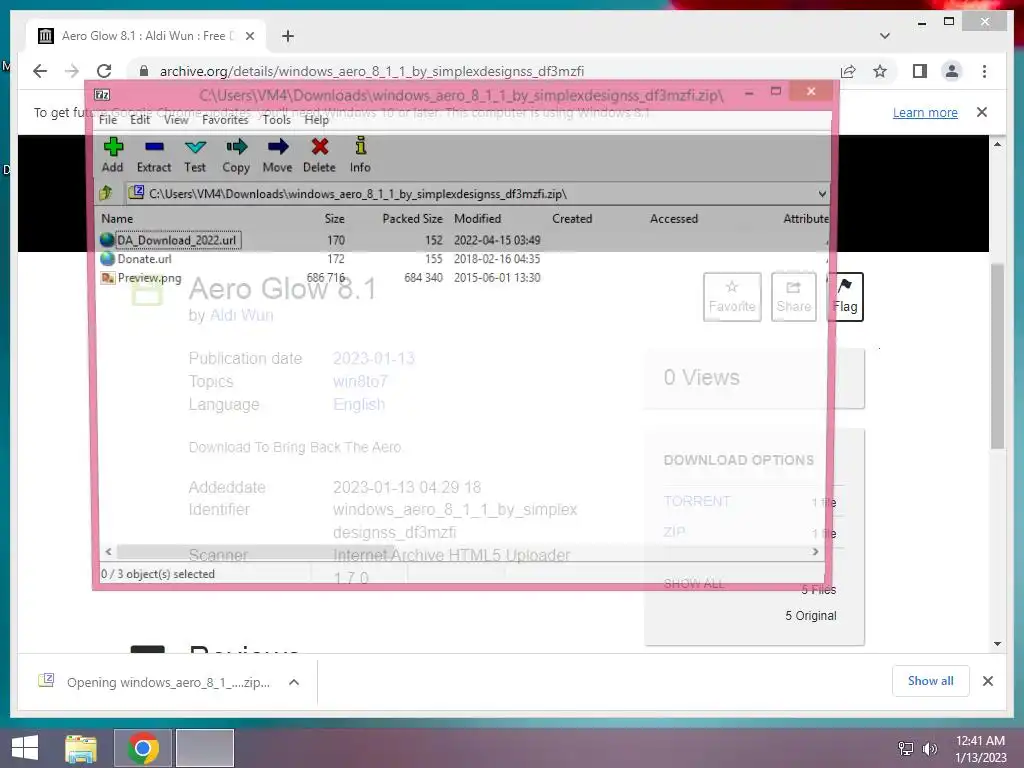Image resolution: width=1024 pixels, height=768 pixels.
Task: Select the Copy toolbar icon in 7-Zip
Action: click(x=236, y=155)
